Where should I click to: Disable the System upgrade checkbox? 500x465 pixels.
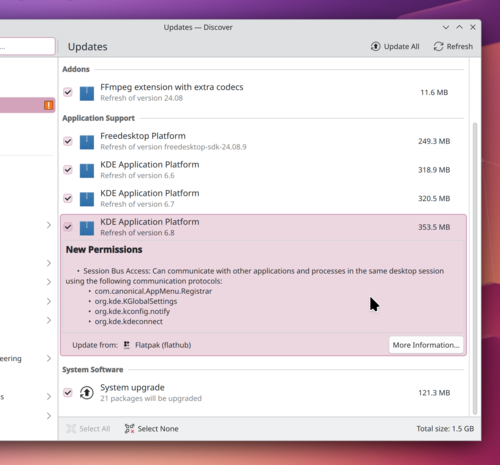tap(68, 392)
